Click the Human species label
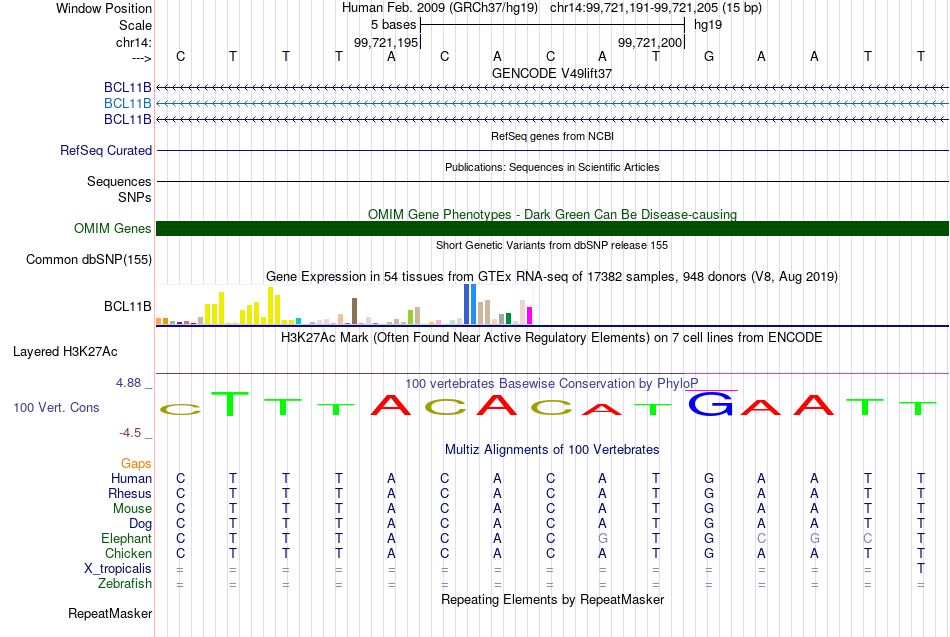Image resolution: width=950 pixels, height=637 pixels. (x=131, y=479)
